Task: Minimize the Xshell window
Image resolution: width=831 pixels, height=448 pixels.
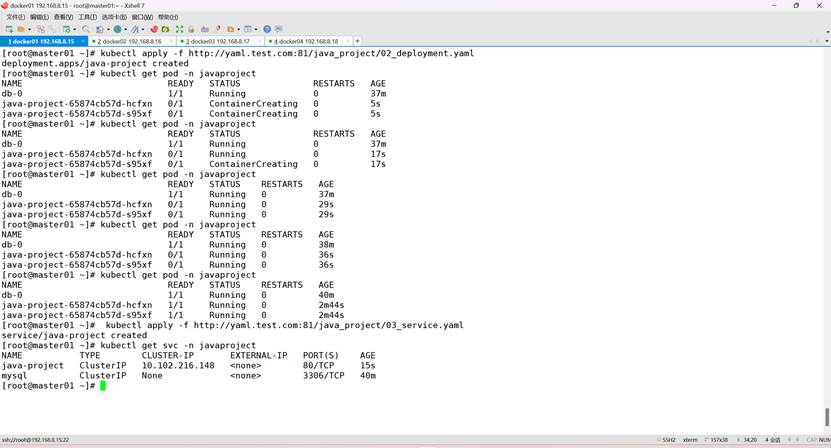Action: pyautogui.click(x=774, y=5)
